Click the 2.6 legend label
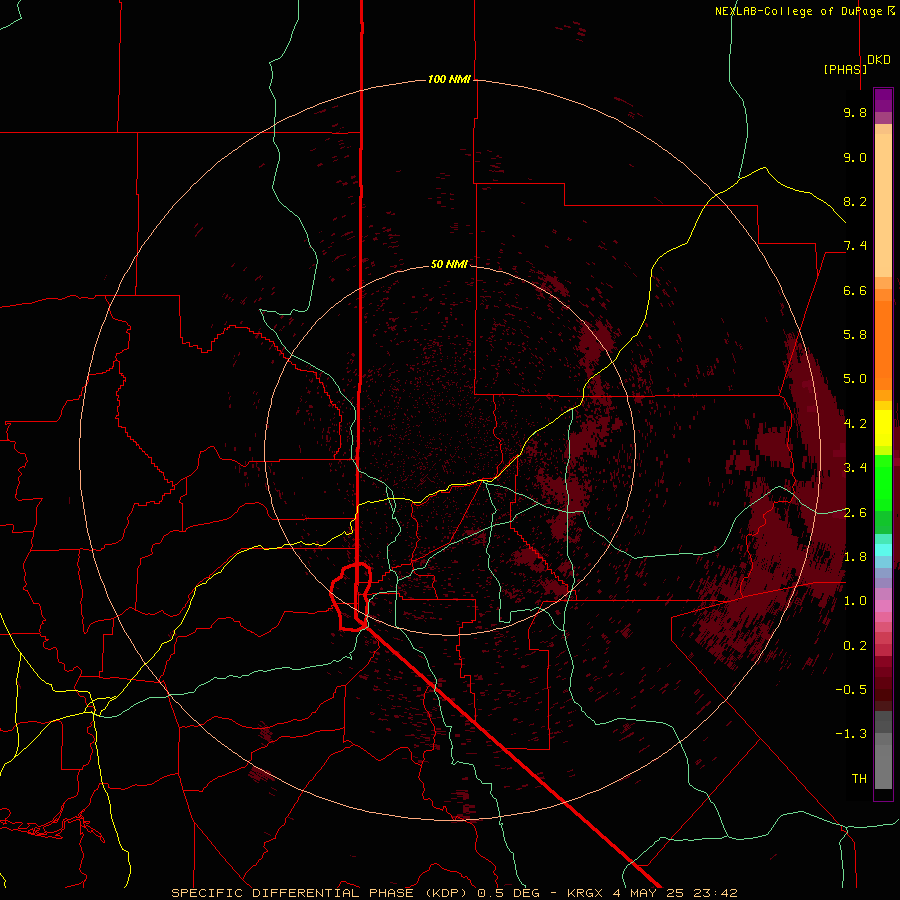900x900 pixels. click(855, 513)
